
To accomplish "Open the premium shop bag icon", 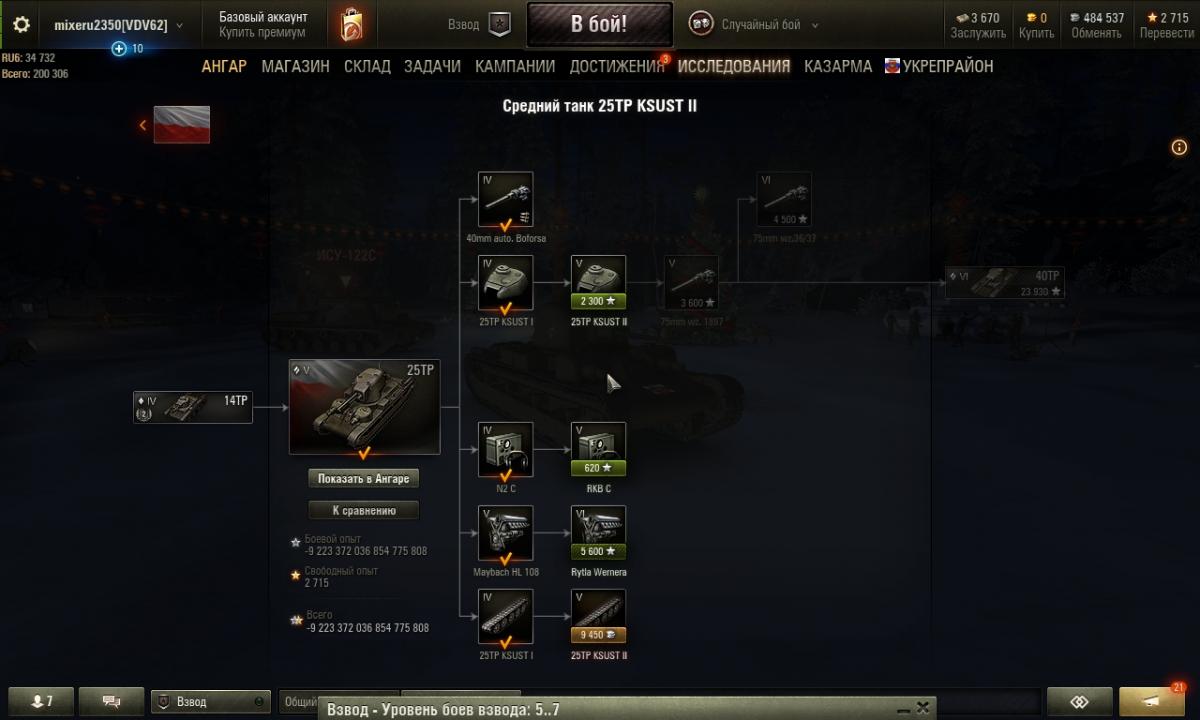I will tap(351, 24).
